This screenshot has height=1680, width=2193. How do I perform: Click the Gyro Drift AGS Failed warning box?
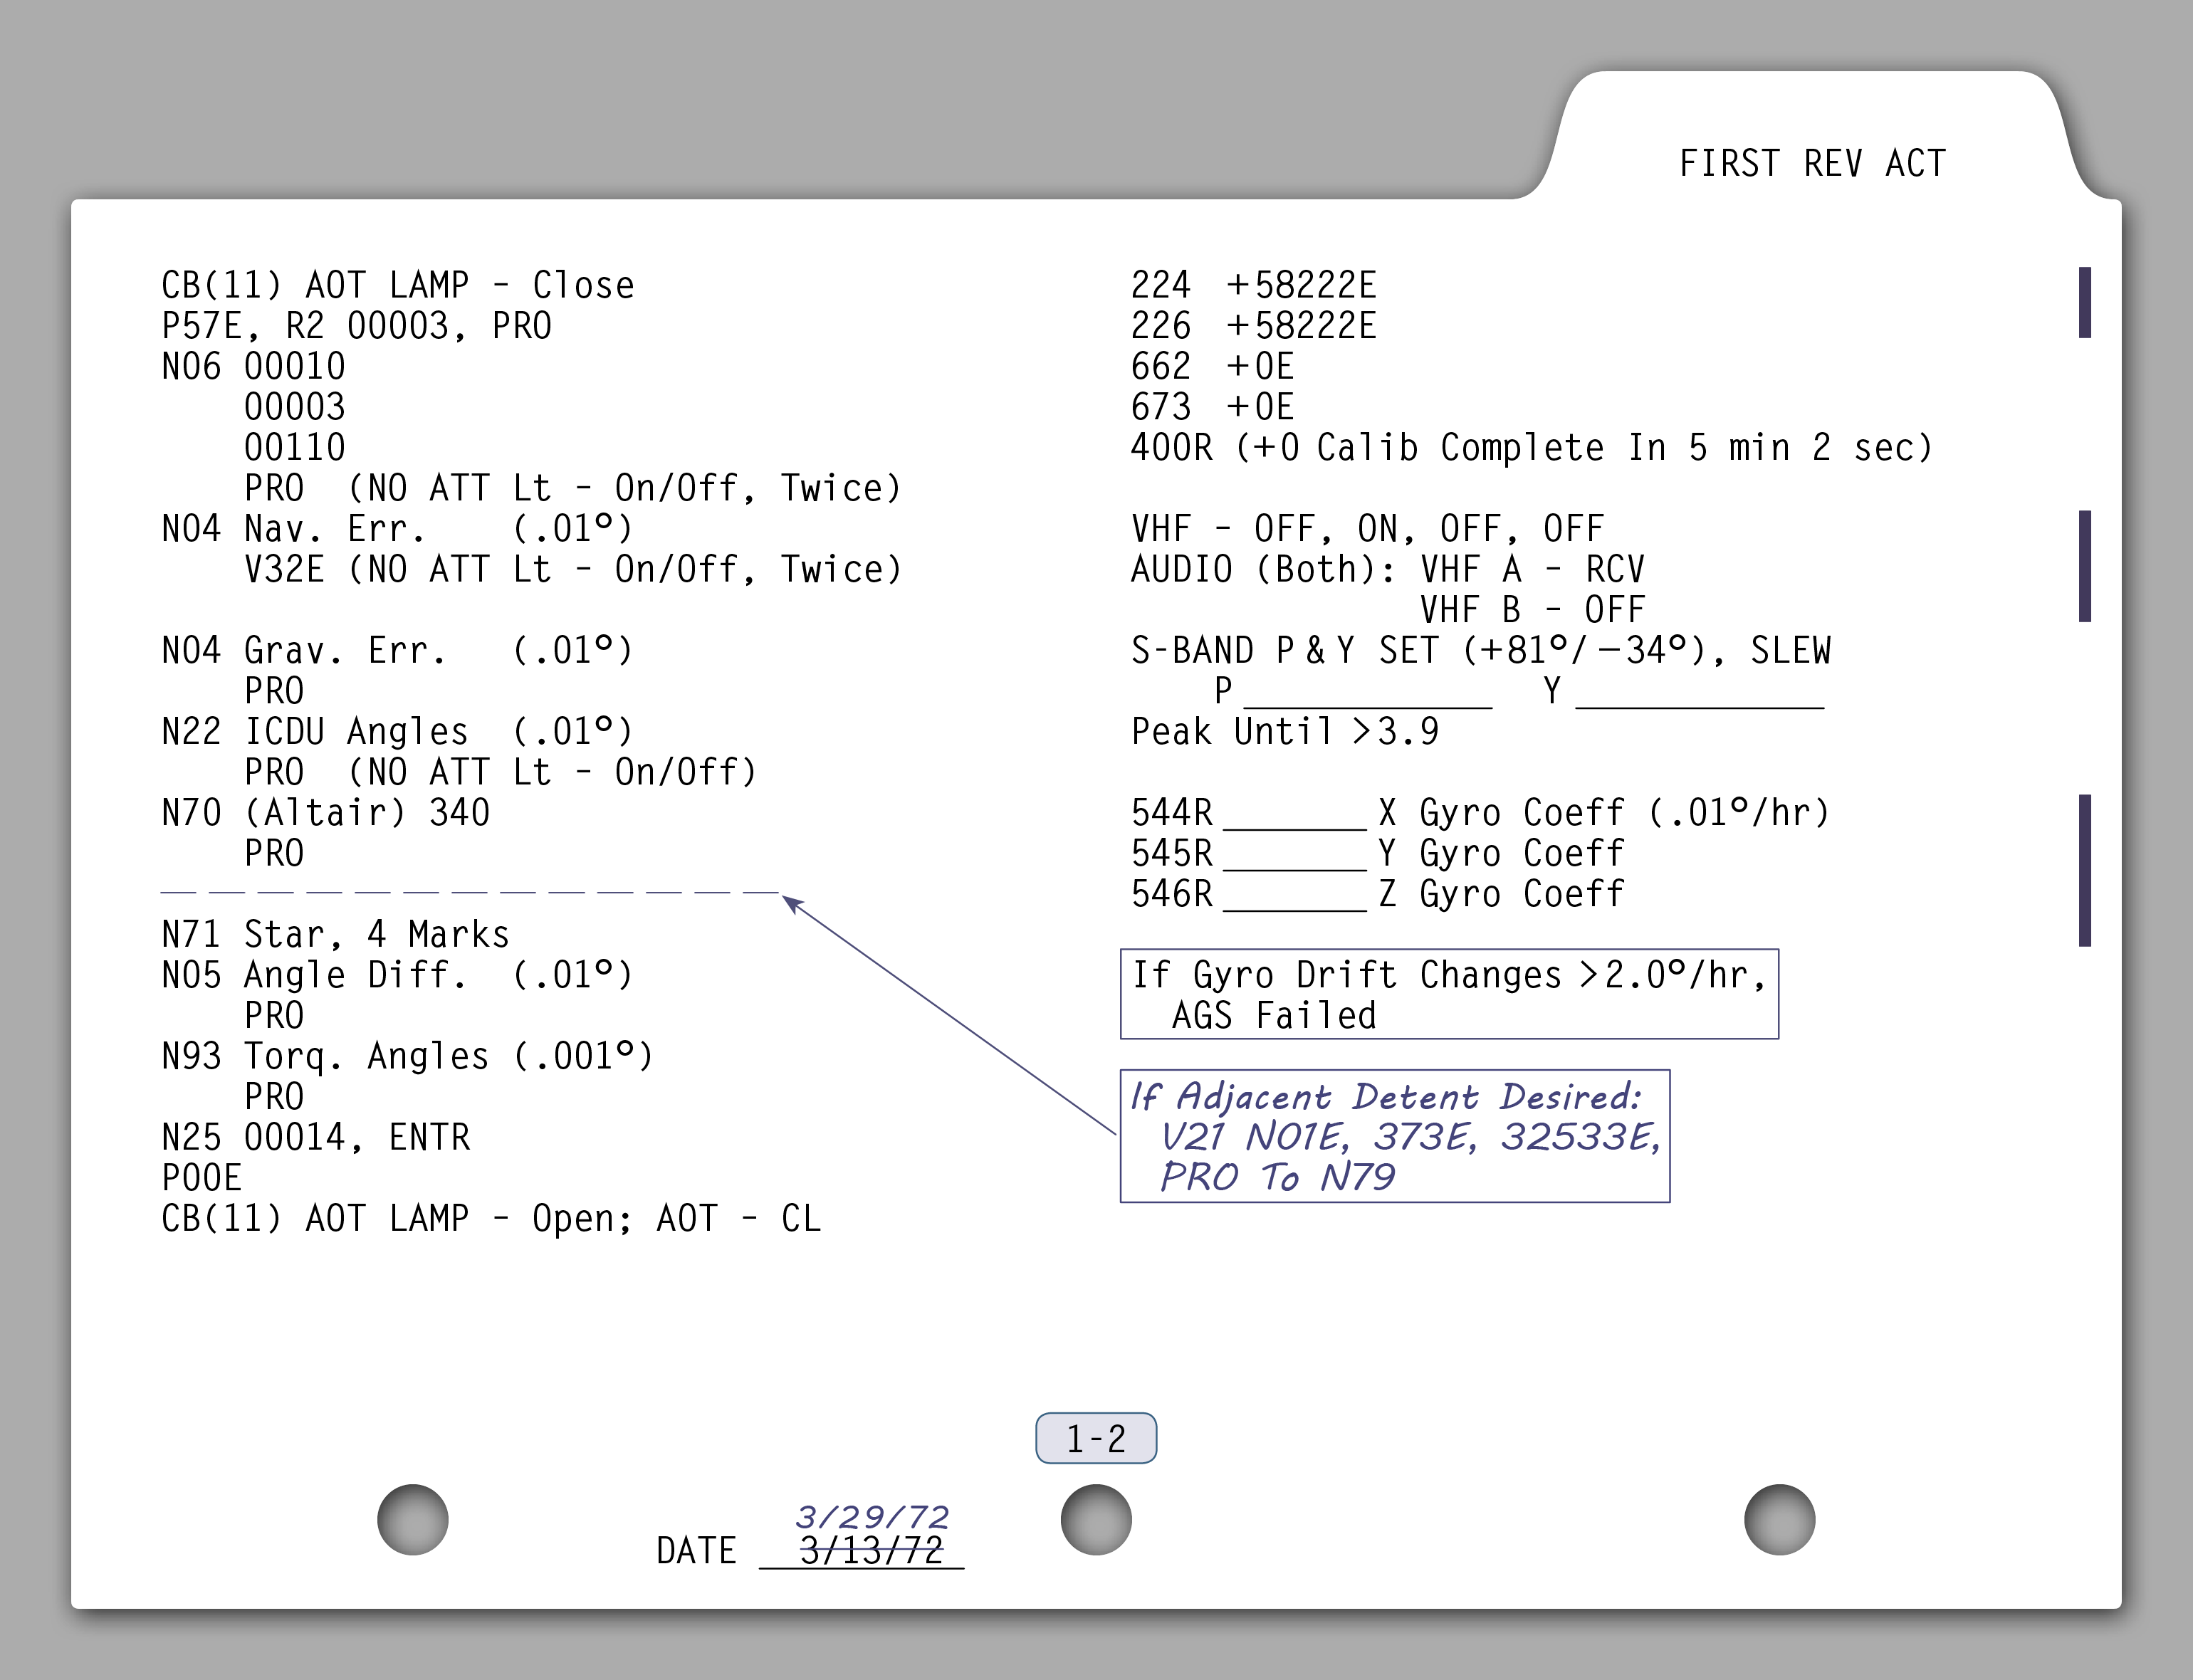(1448, 994)
